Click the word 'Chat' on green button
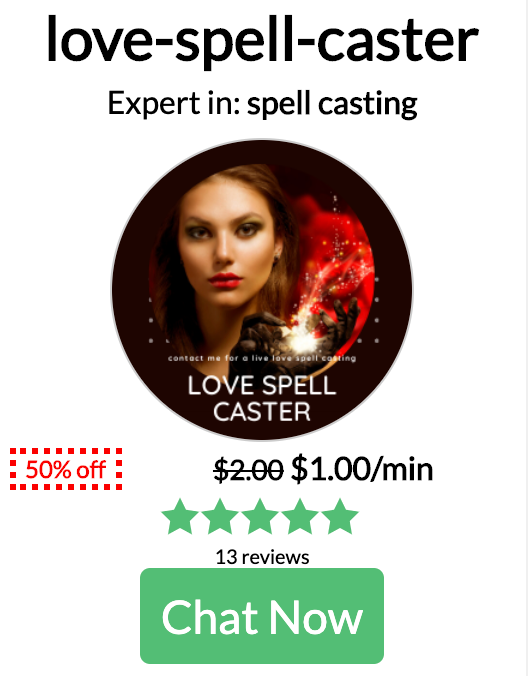This screenshot has width=532, height=676. tap(210, 617)
